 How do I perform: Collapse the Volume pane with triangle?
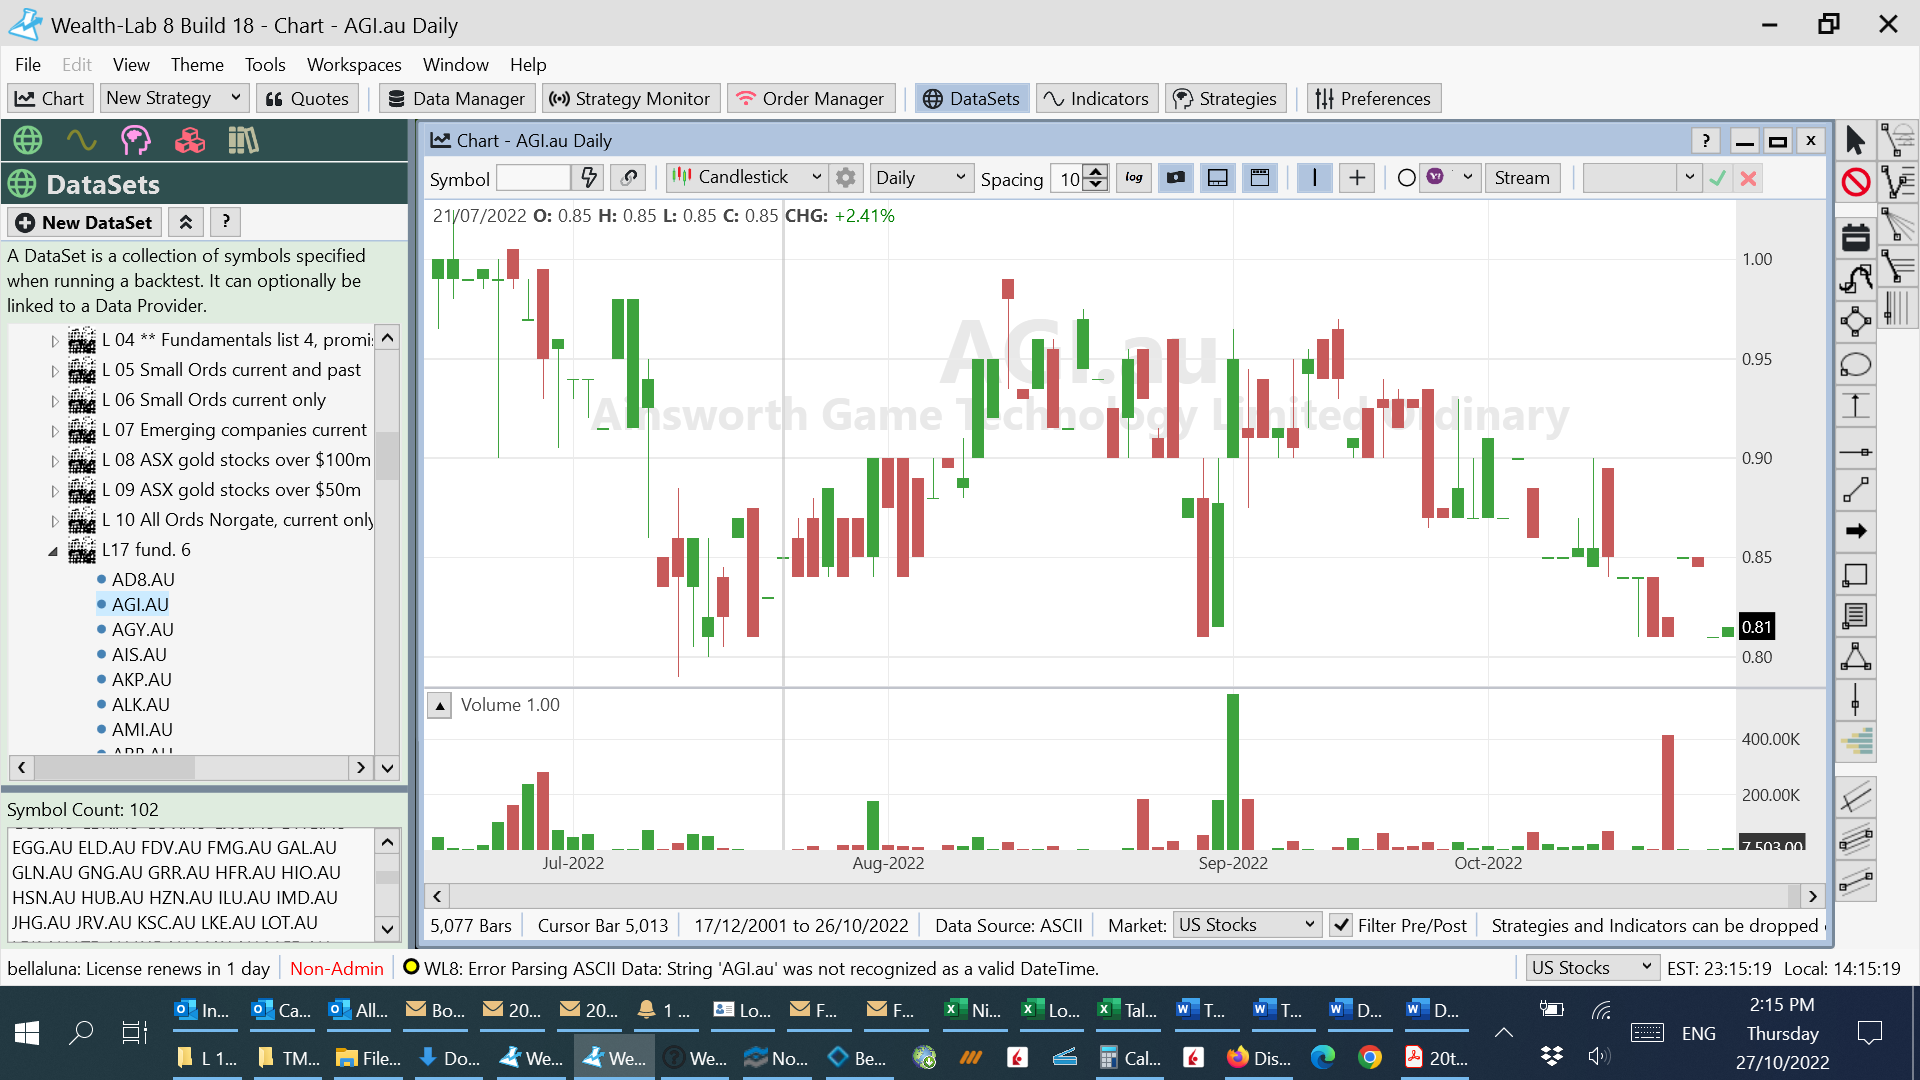[x=440, y=705]
